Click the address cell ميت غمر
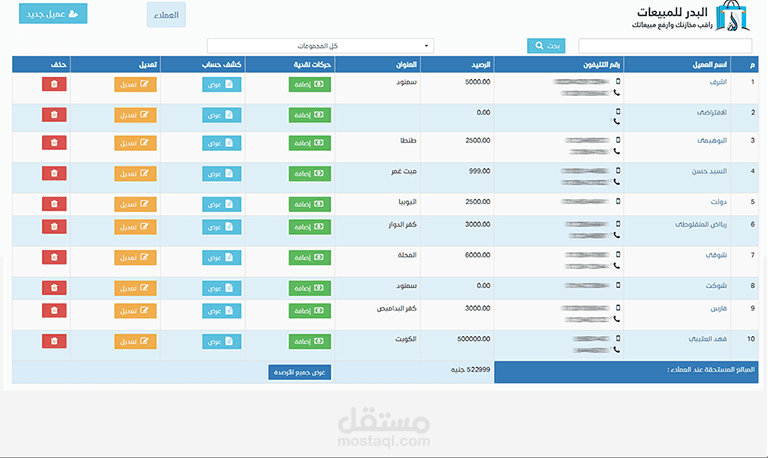 404,171
